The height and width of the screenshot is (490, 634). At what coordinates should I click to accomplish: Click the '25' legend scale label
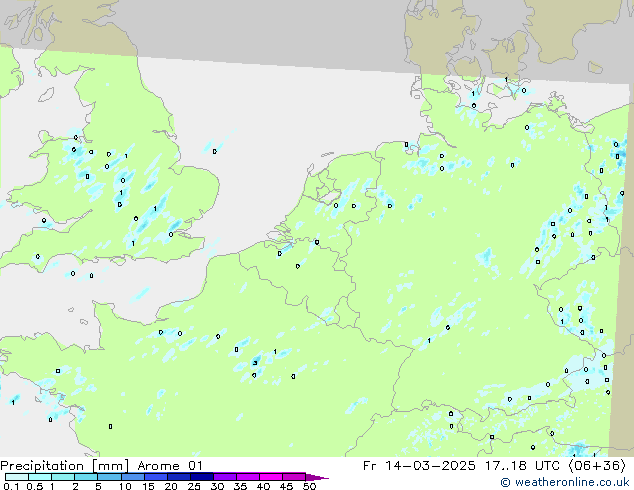194,486
